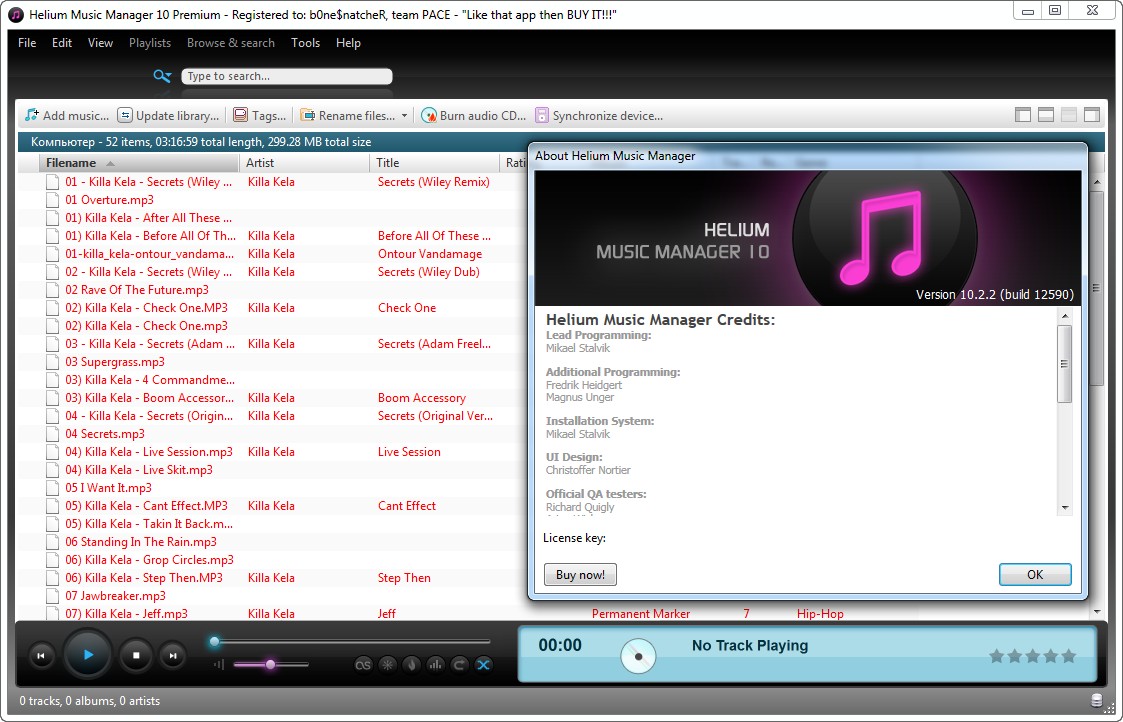
Task: Open the File menu
Action: 27,43
